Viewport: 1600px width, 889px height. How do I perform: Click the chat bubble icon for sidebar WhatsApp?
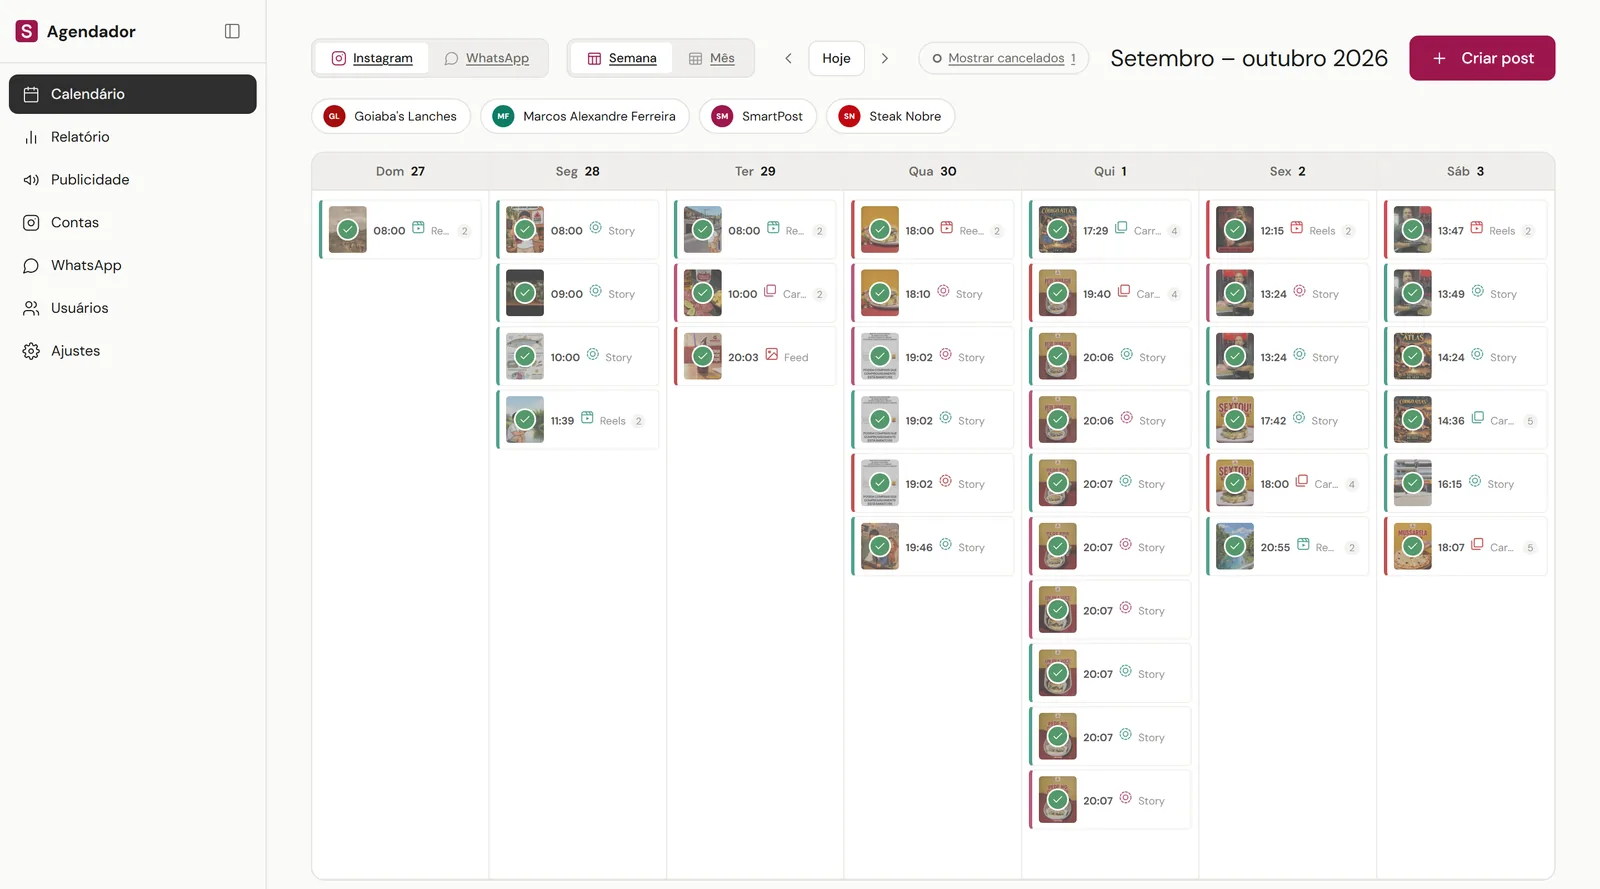31,266
